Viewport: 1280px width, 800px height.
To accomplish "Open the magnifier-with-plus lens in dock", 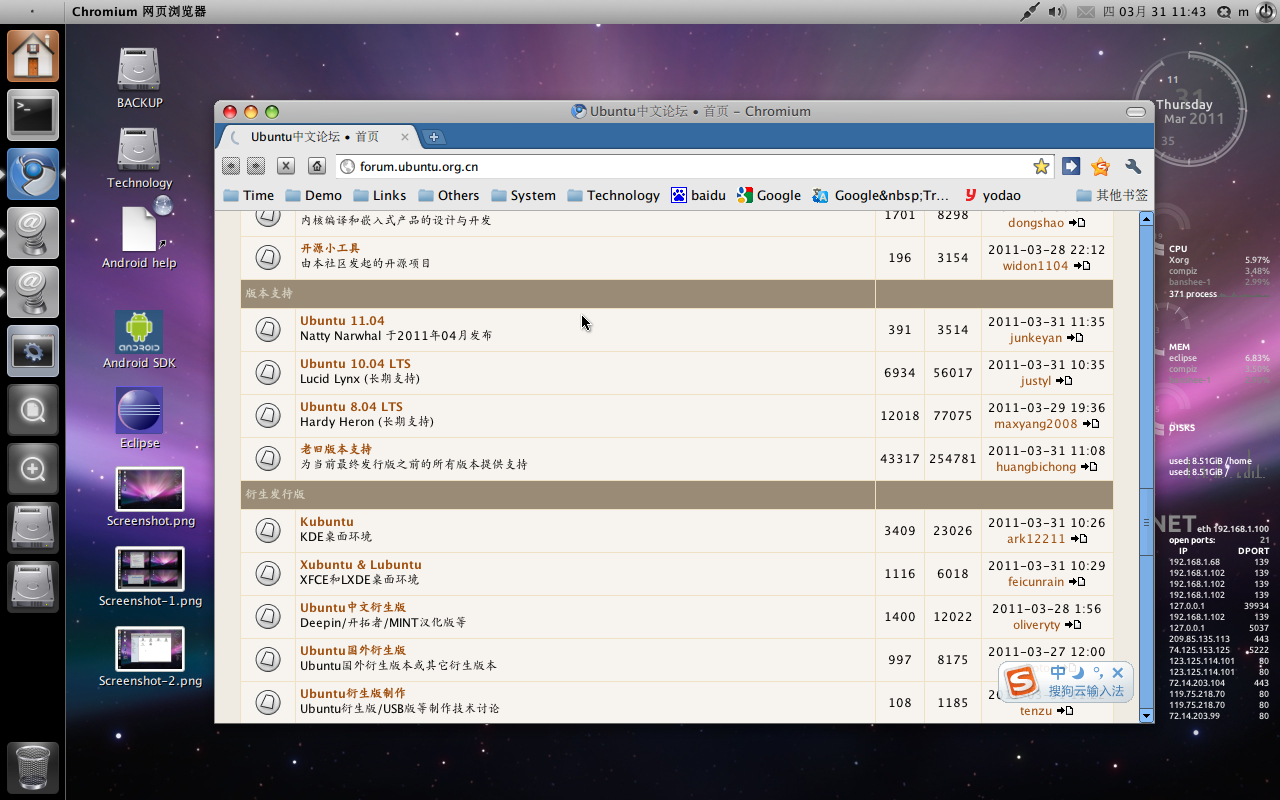I will (34, 469).
